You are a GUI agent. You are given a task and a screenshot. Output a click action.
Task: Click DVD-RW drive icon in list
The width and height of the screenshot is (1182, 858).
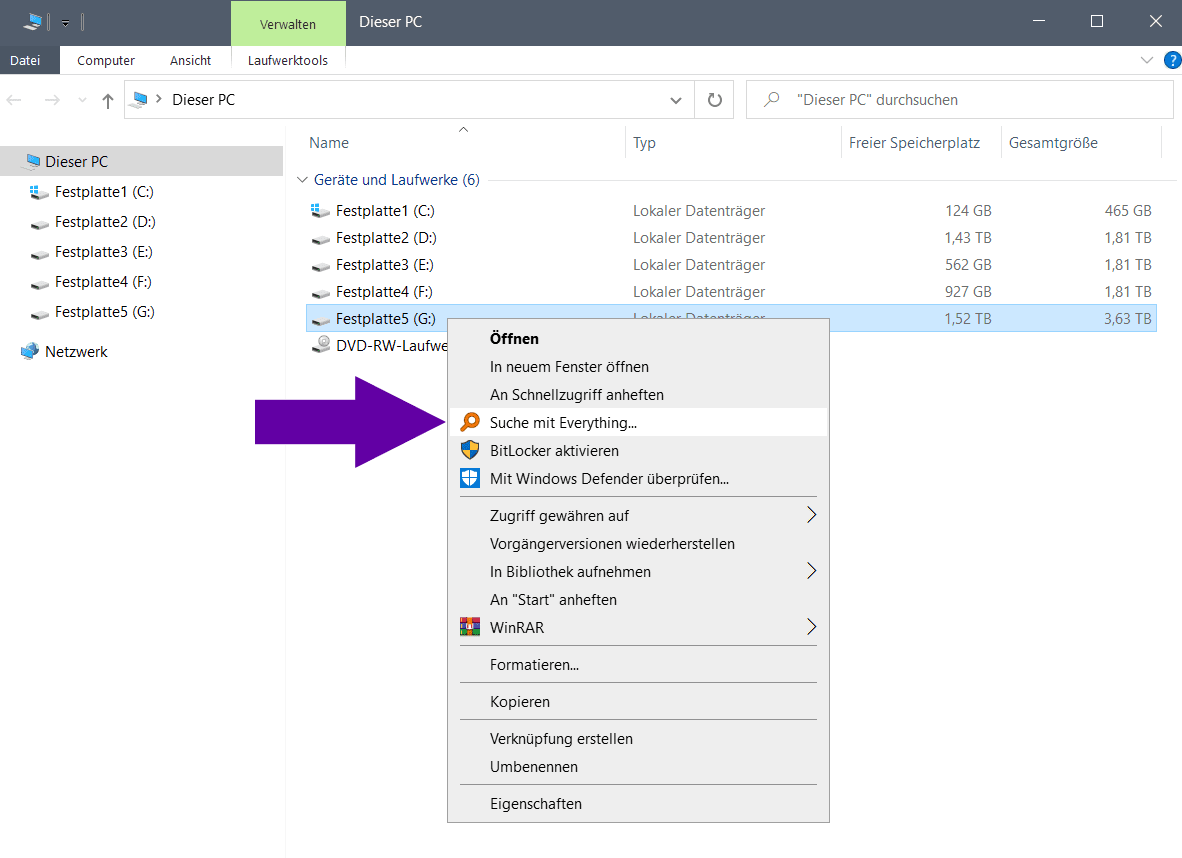tap(321, 346)
